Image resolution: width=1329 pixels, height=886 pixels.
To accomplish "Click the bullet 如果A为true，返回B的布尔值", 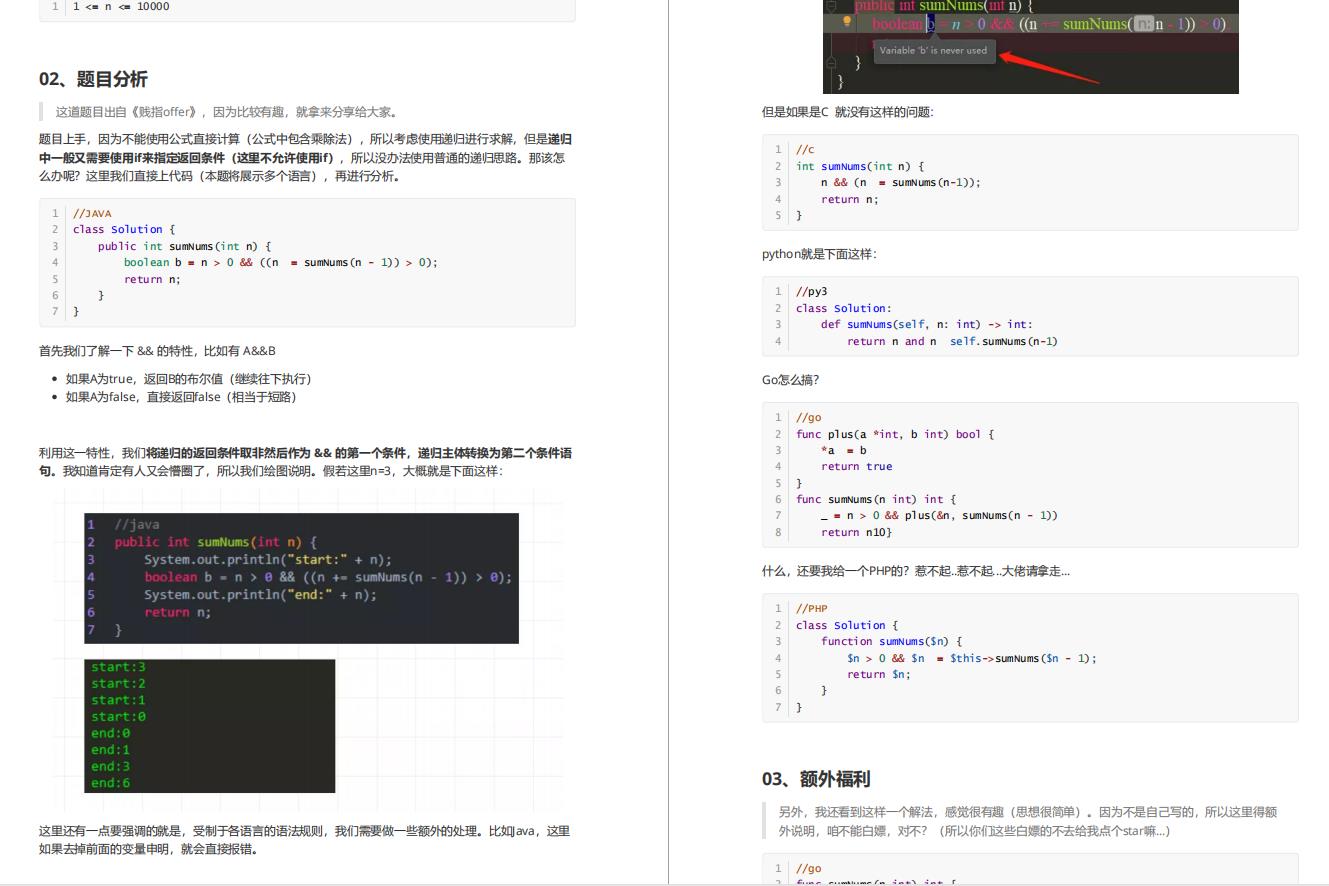I will 188,379.
